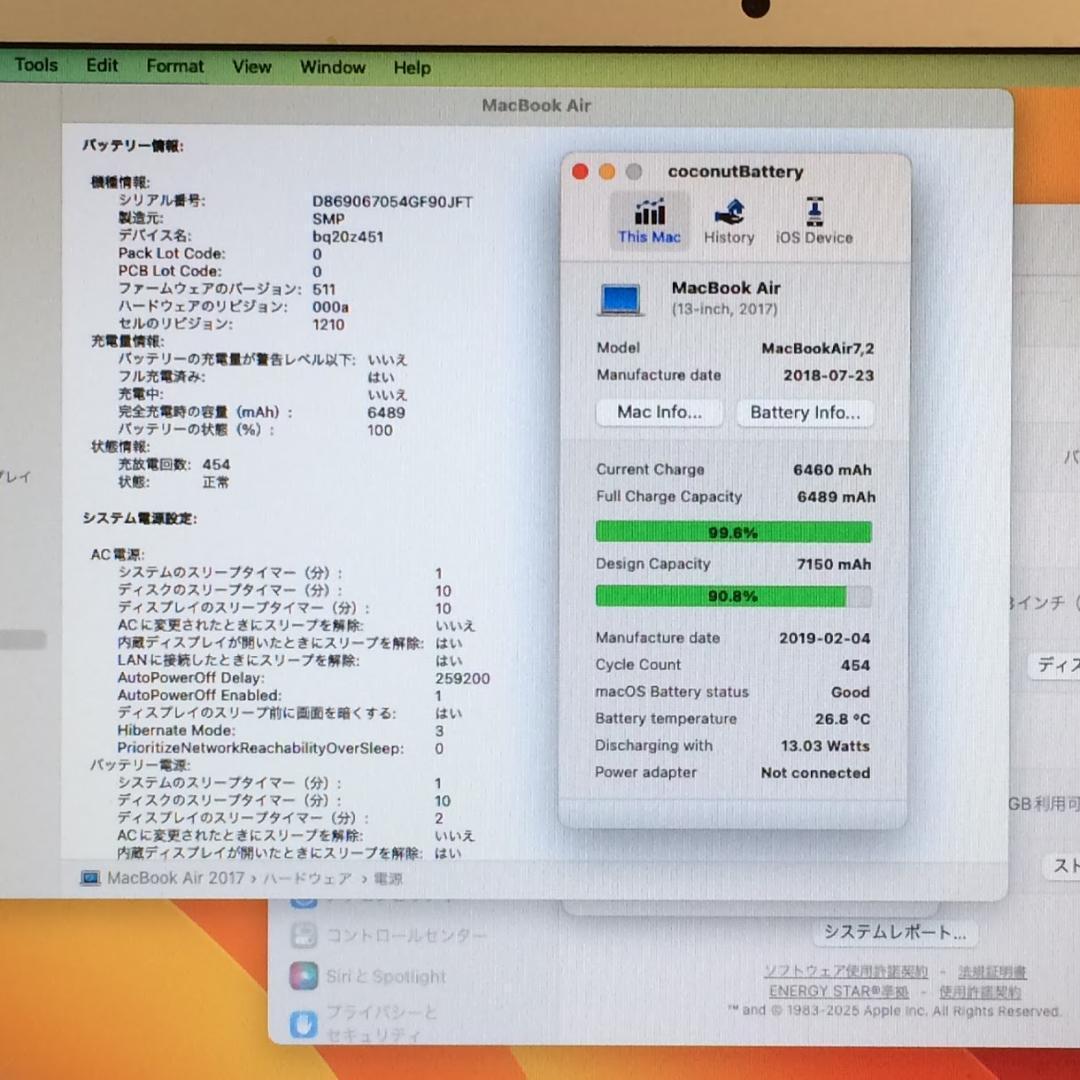This screenshot has height=1080, width=1080.
Task: Click the コントロールセンター sidebar icon
Action: tap(304, 935)
